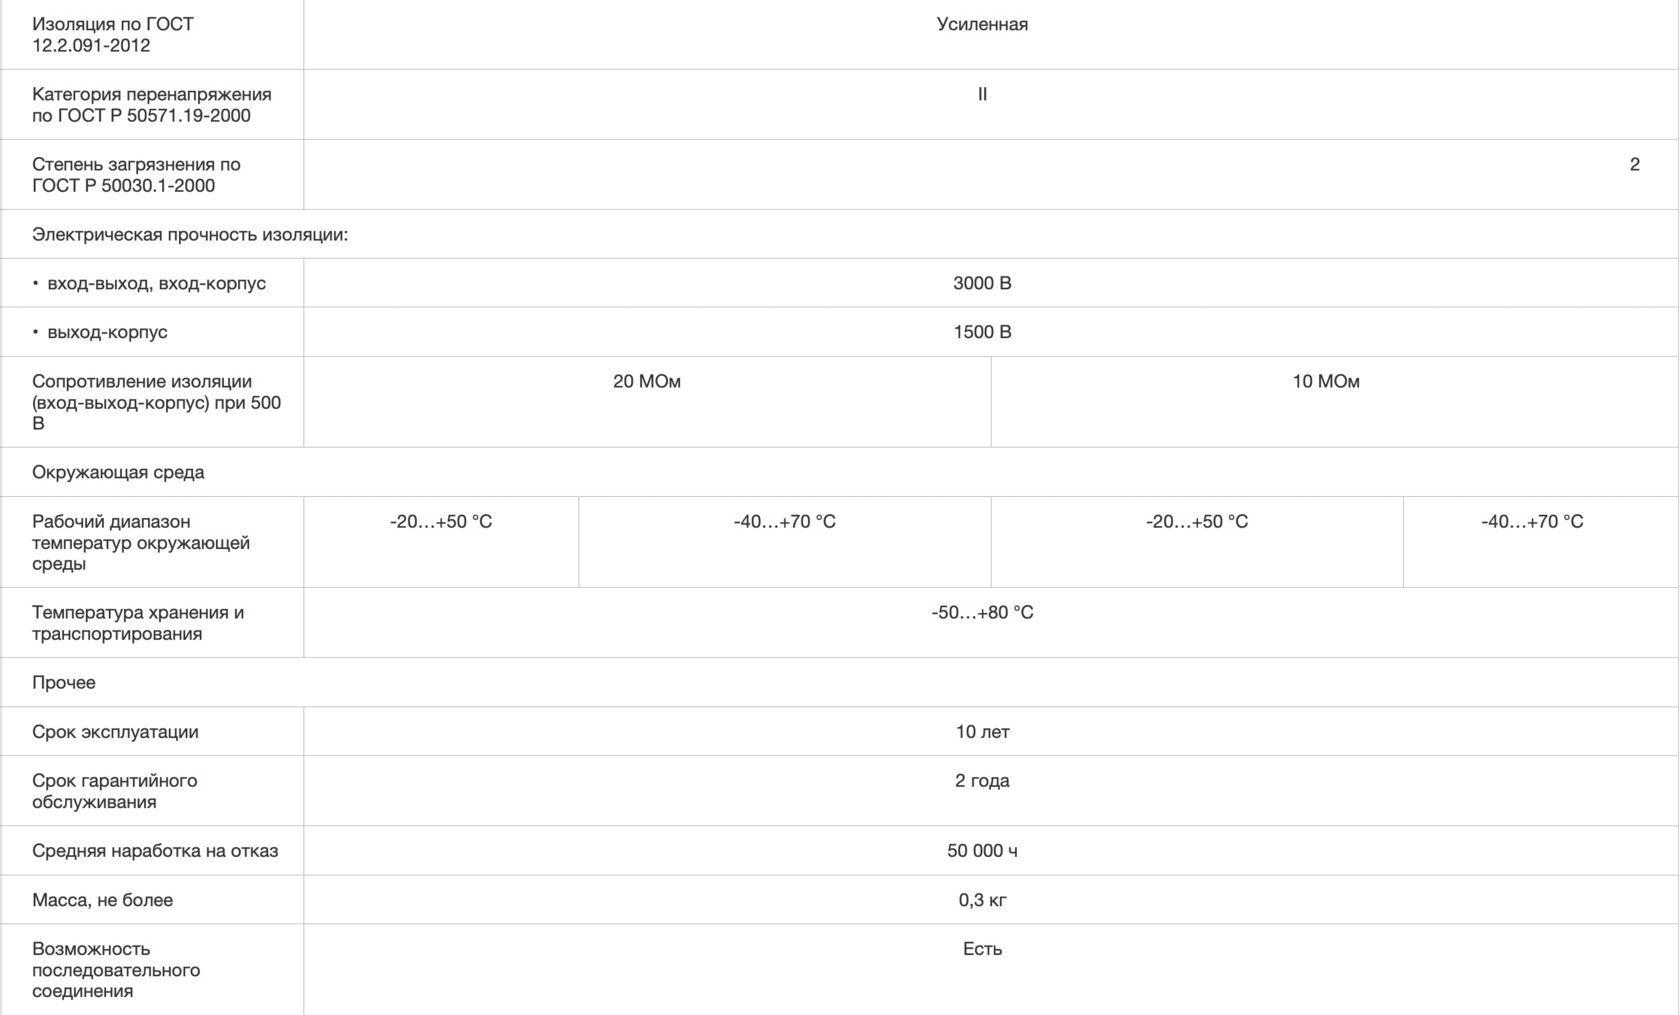
Task: Click the '1500 В' output-to-case value
Action: 982,332
